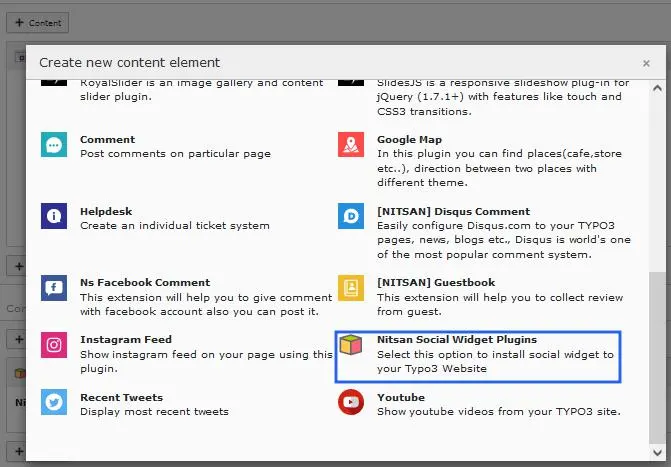Screen dimensions: 671x467
Task: Click 'Create new content element' dialog title
Action: tap(130, 62)
